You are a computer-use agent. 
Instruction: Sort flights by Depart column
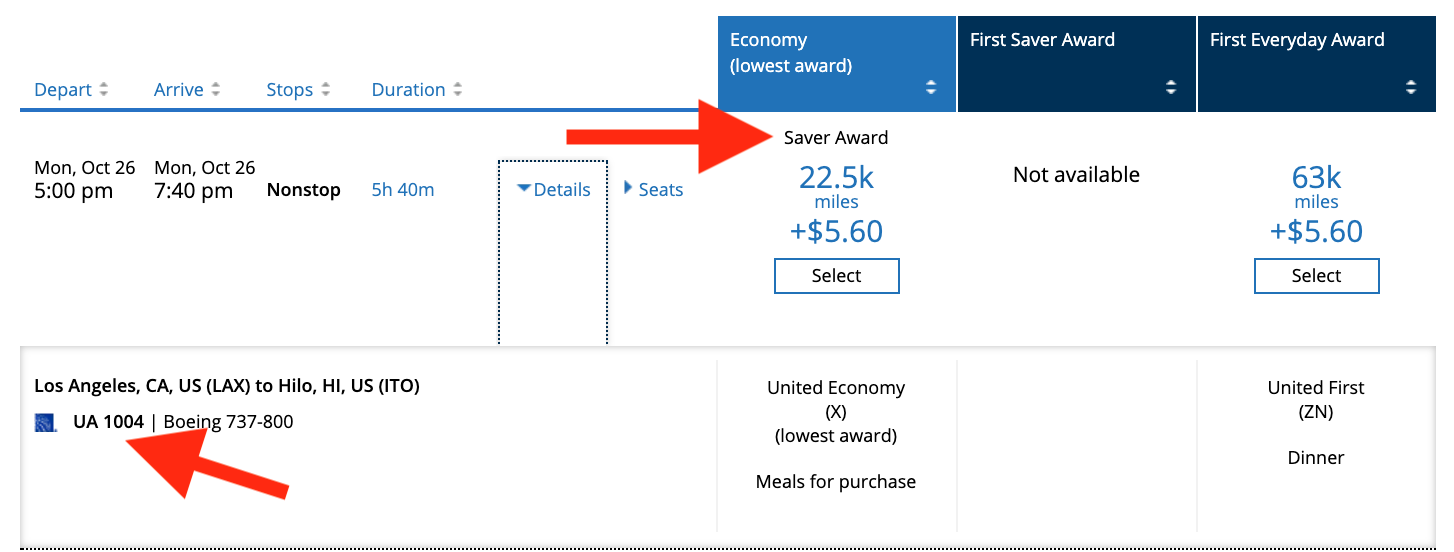[71, 90]
